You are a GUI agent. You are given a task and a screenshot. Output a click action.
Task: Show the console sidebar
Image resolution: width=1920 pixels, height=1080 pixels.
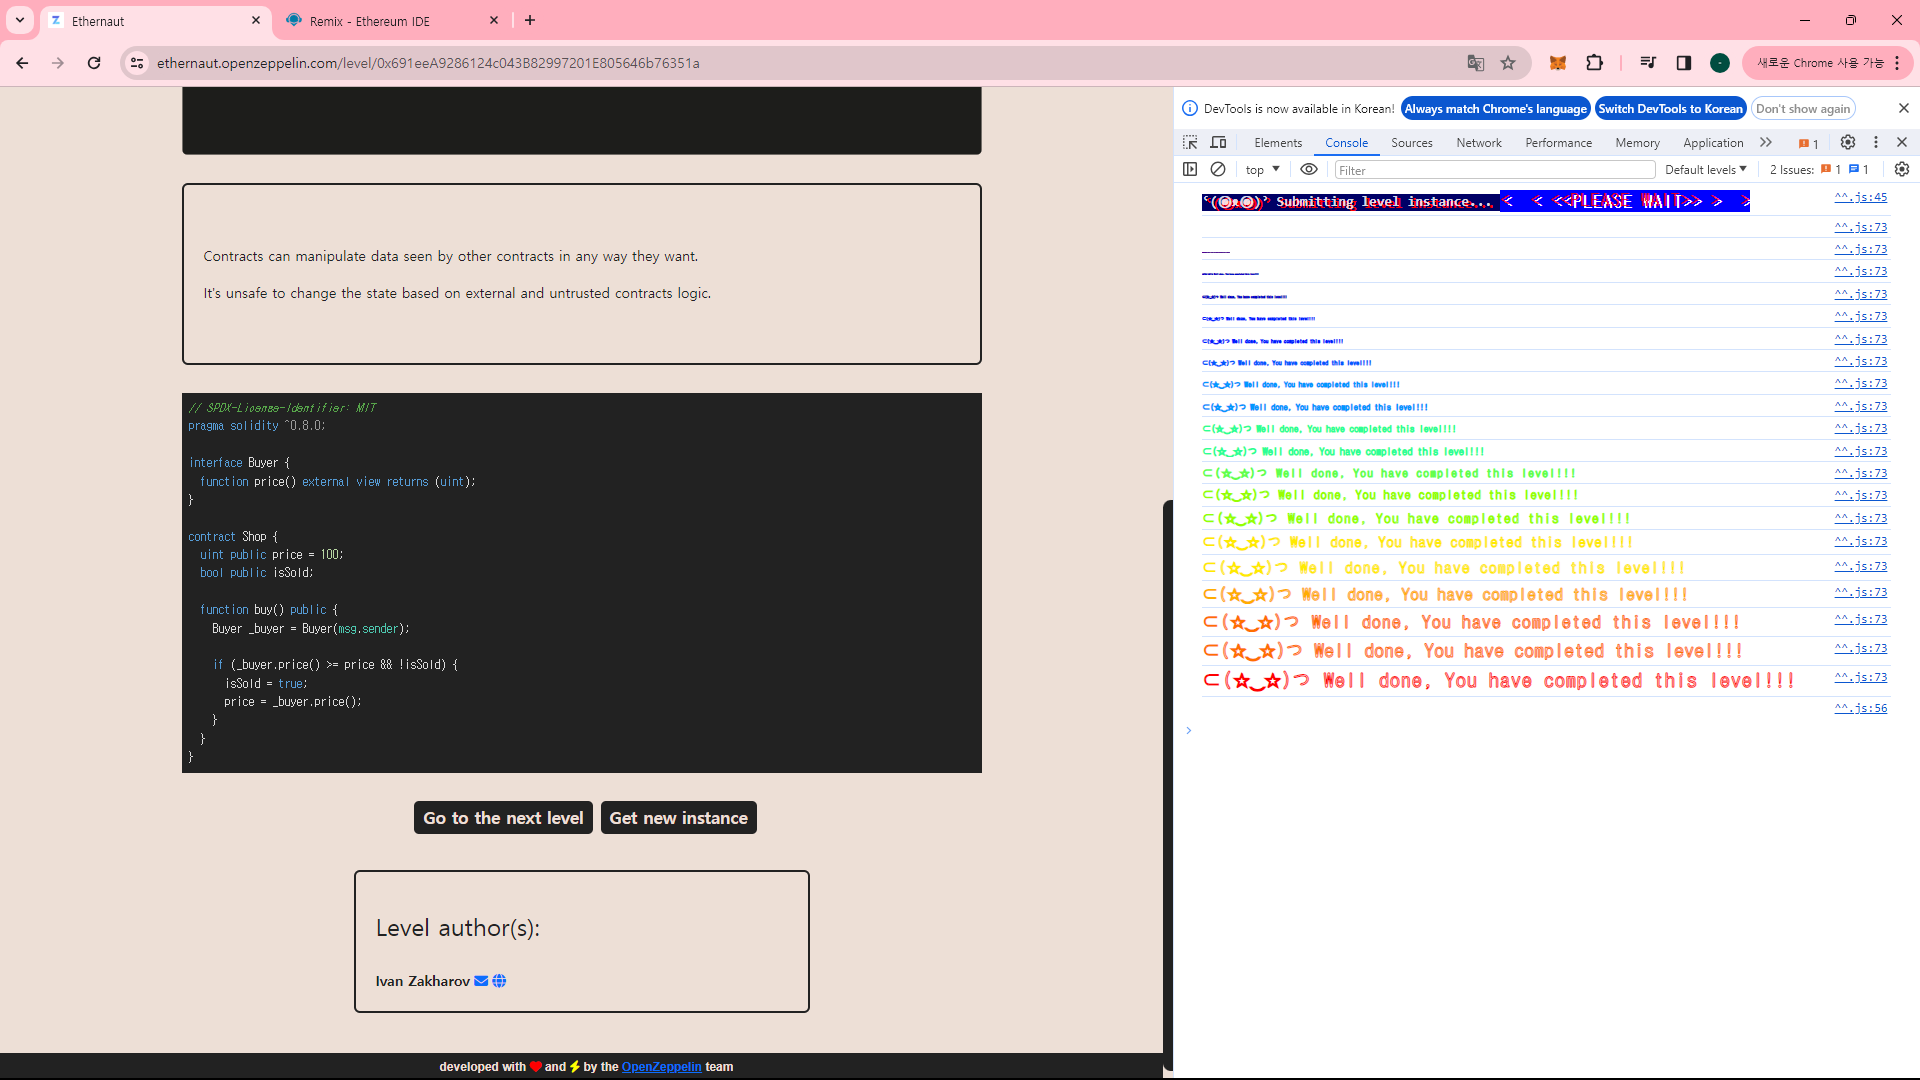(1190, 170)
